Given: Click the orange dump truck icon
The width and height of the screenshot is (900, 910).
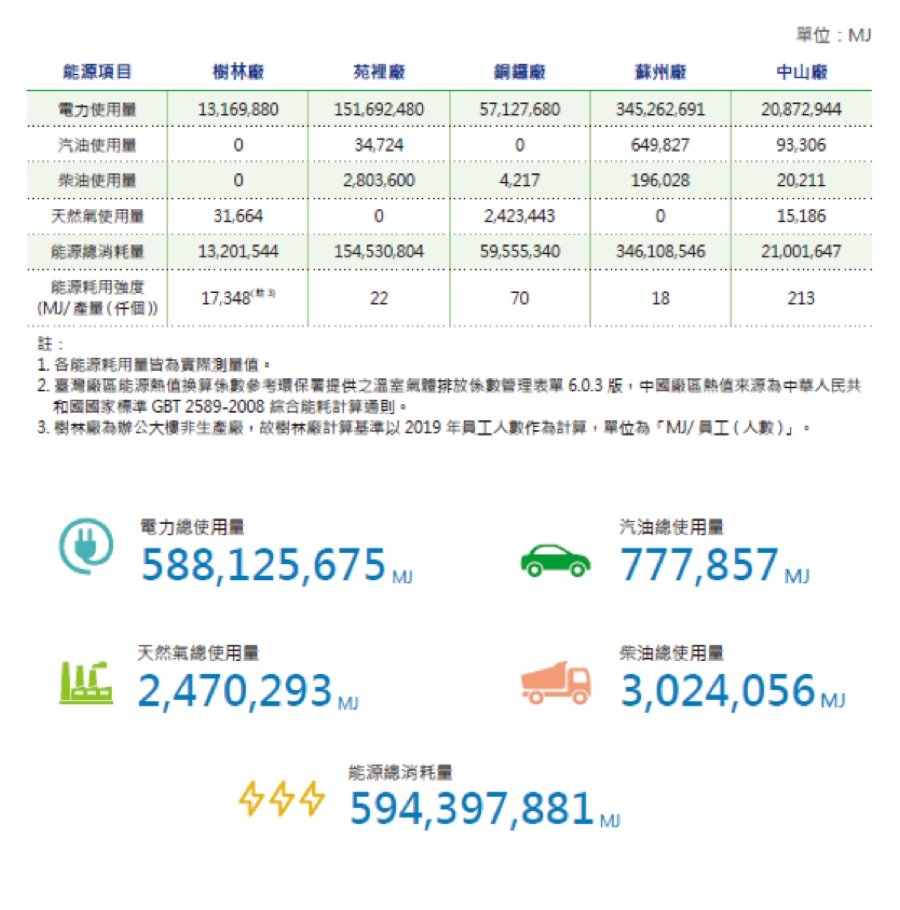Looking at the screenshot, I should pos(555,684).
